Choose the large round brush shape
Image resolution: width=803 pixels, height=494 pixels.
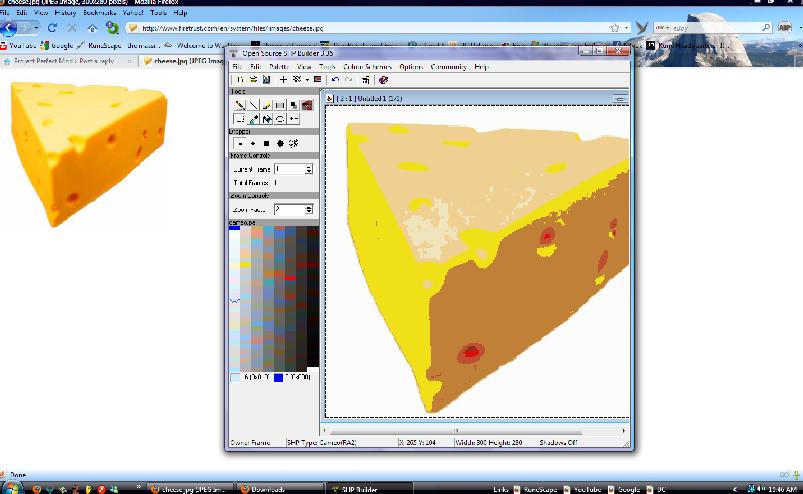coord(280,143)
